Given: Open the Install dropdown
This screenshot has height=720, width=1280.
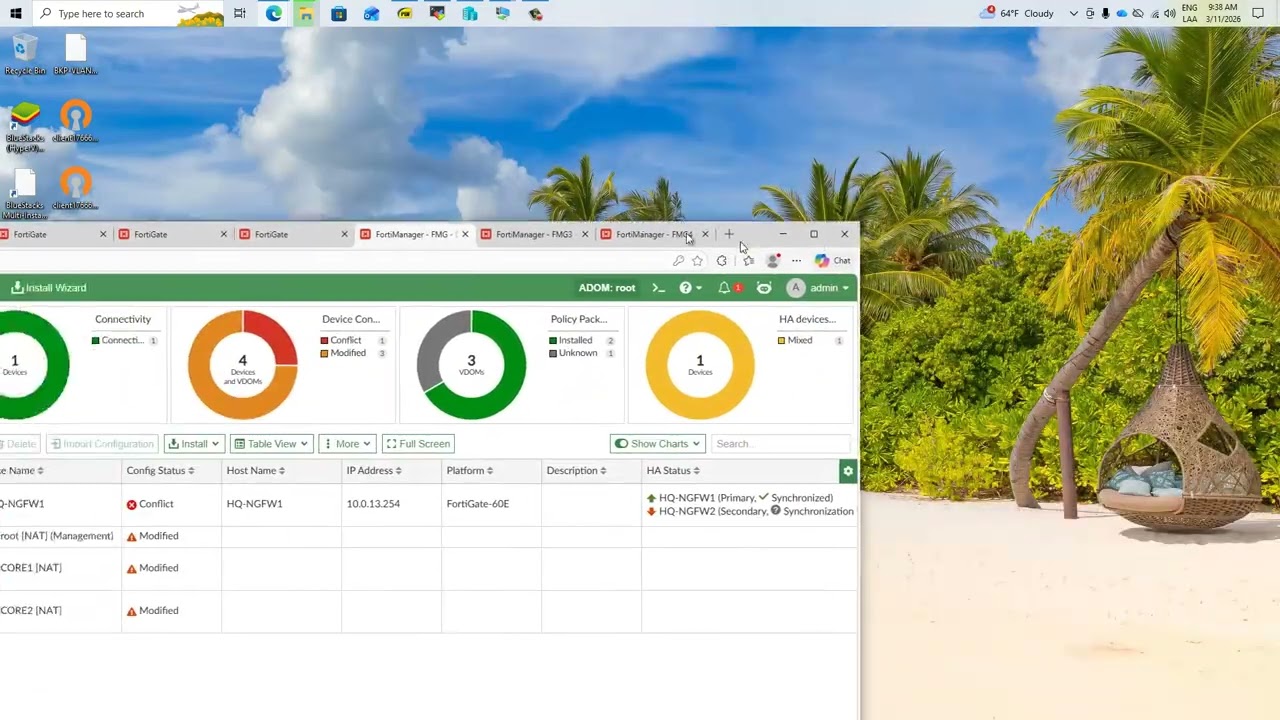Looking at the screenshot, I should click(x=194, y=444).
